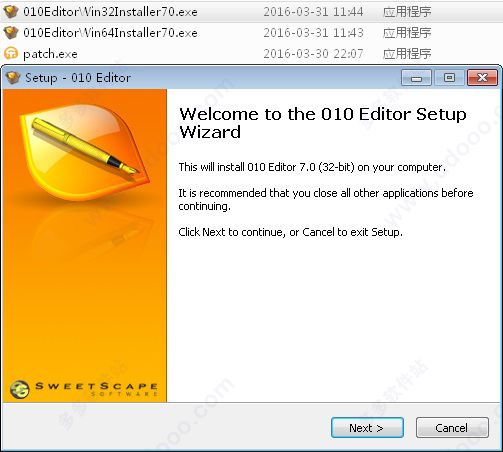Close the Setup - 010 Editor window
The width and height of the screenshot is (503, 452).
tap(482, 78)
